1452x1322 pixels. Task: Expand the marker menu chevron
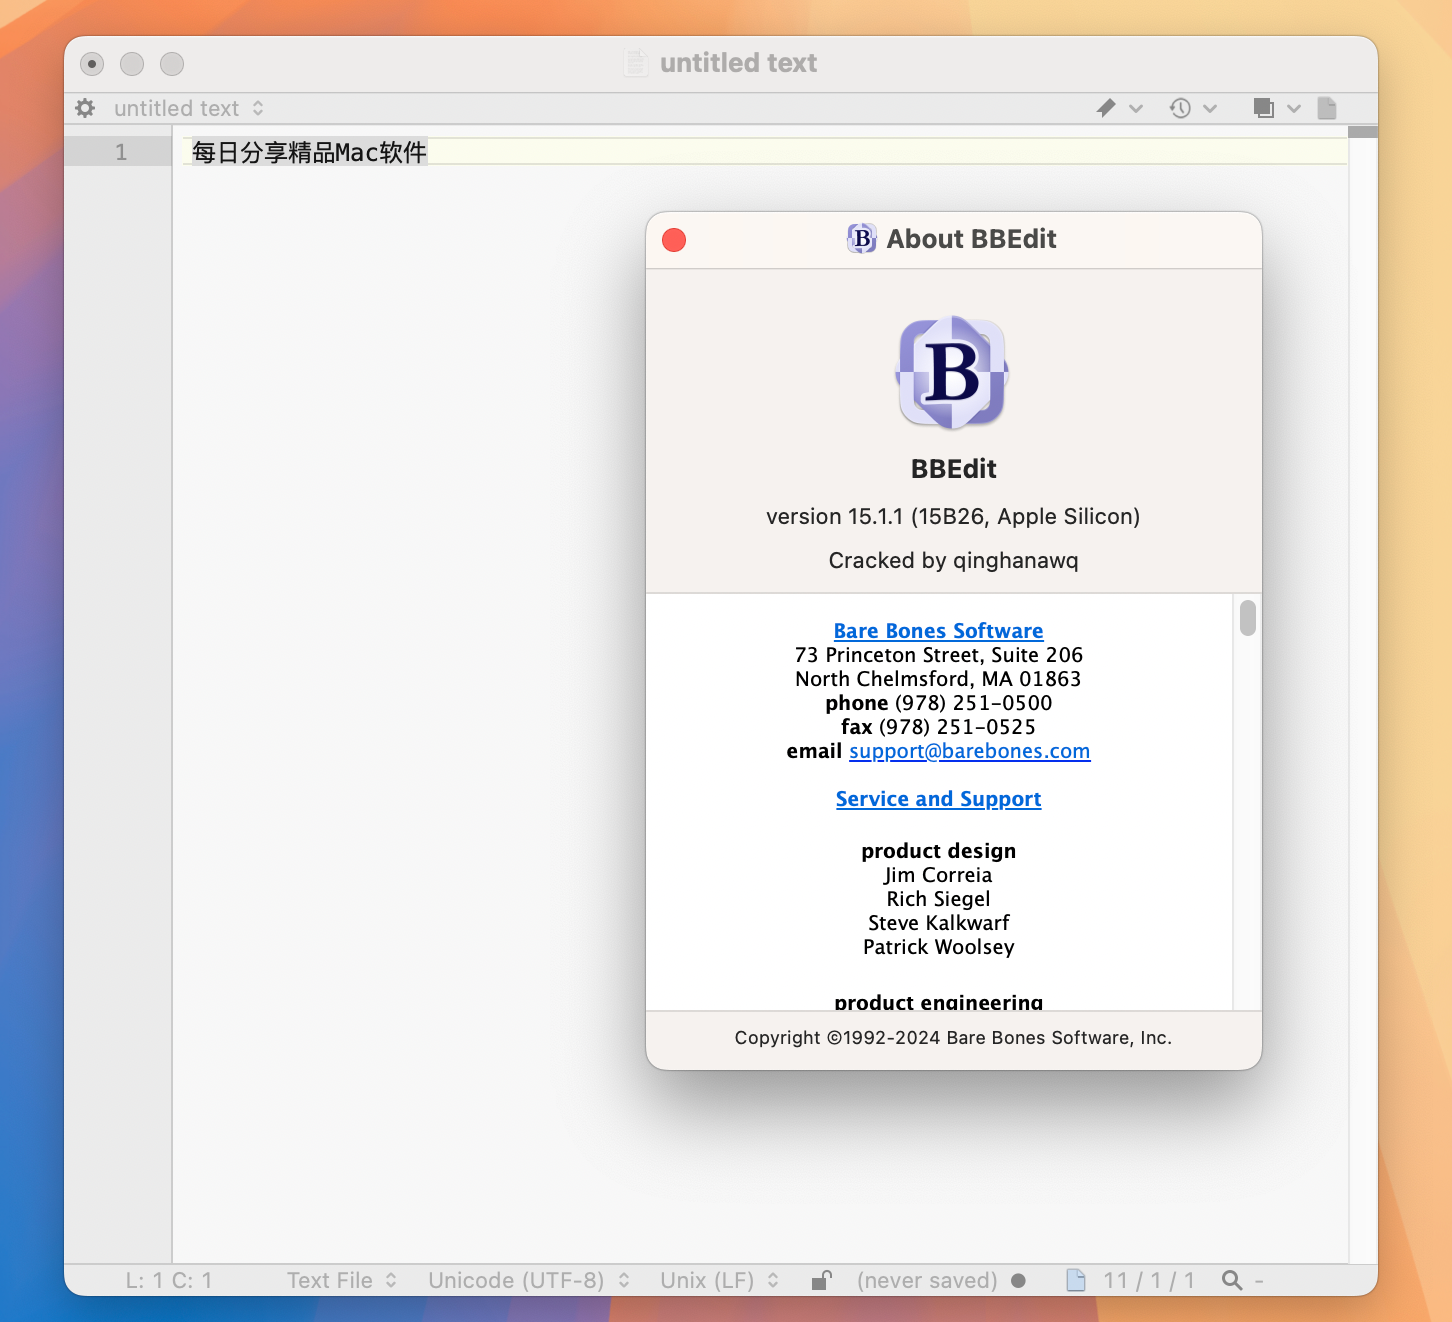click(1136, 108)
